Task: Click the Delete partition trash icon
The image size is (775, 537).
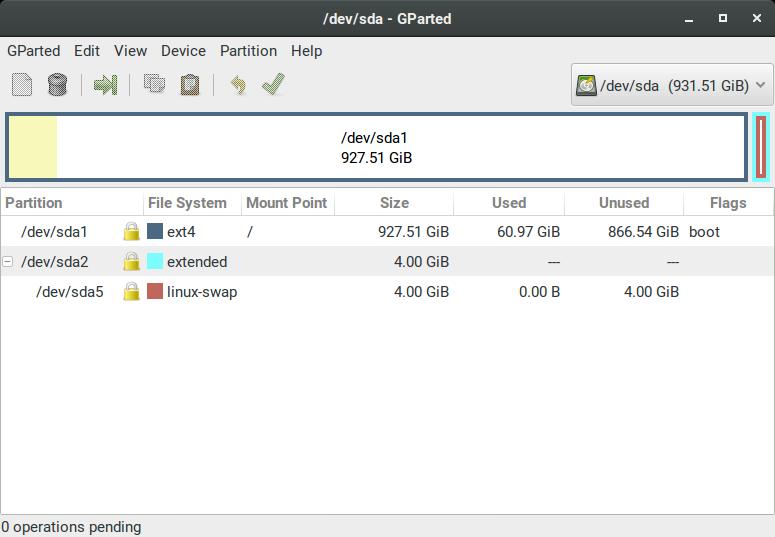Action: coord(57,85)
